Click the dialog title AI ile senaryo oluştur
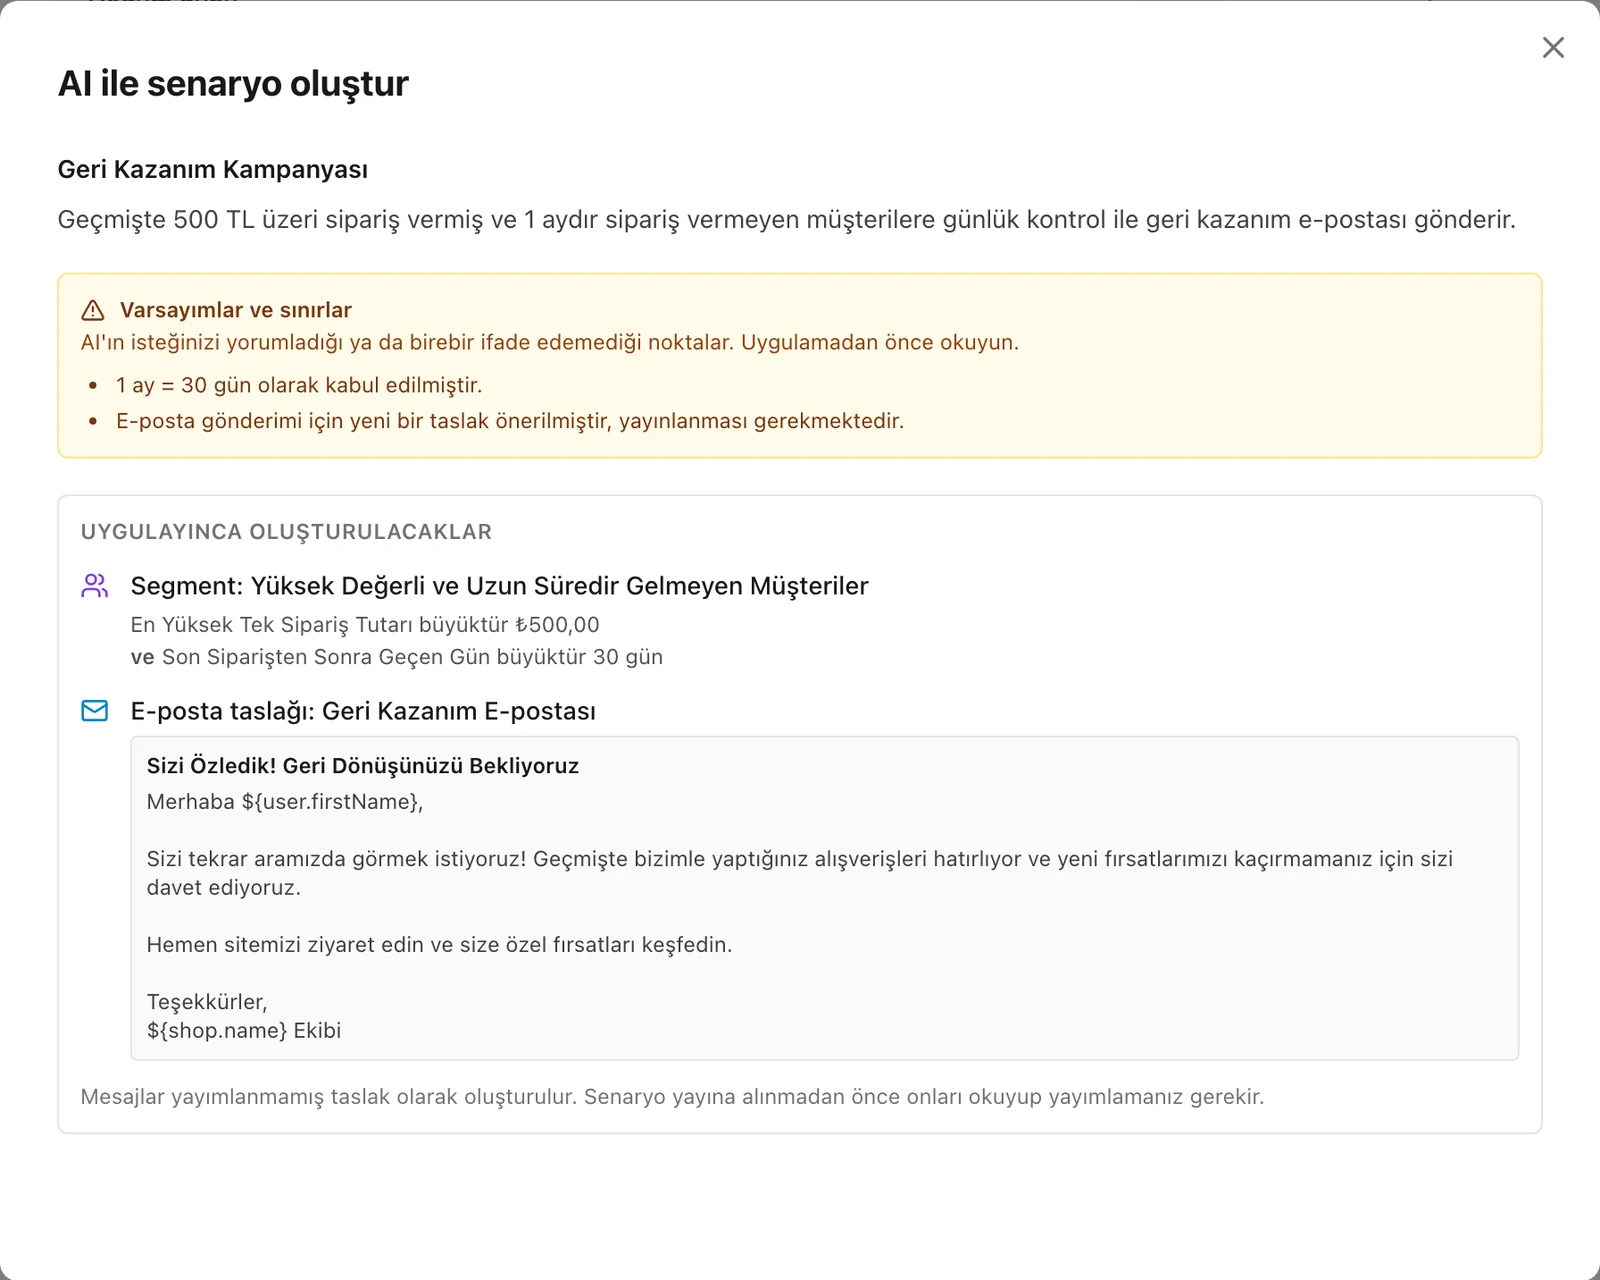This screenshot has height=1280, width=1600. (x=233, y=83)
